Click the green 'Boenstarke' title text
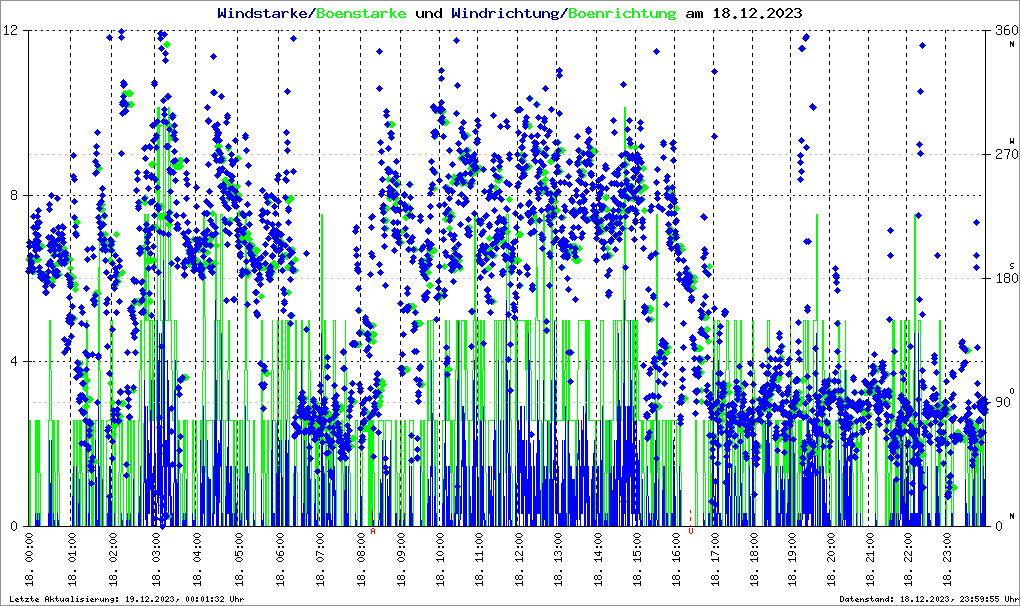1020x606 pixels. (361, 14)
